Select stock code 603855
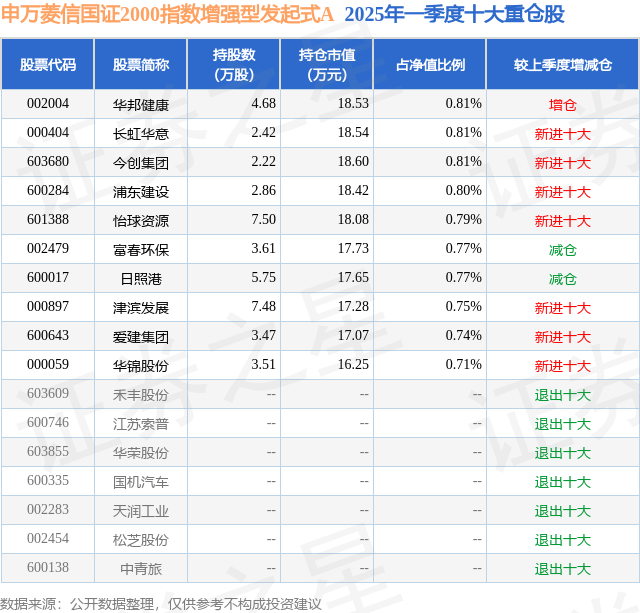 pos(48,451)
